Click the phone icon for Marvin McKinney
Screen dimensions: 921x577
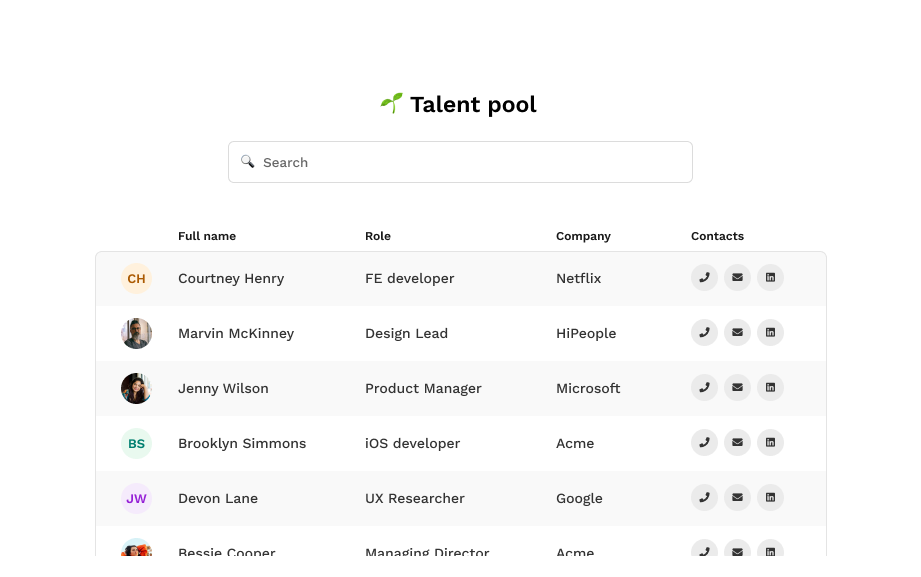pyautogui.click(x=704, y=333)
